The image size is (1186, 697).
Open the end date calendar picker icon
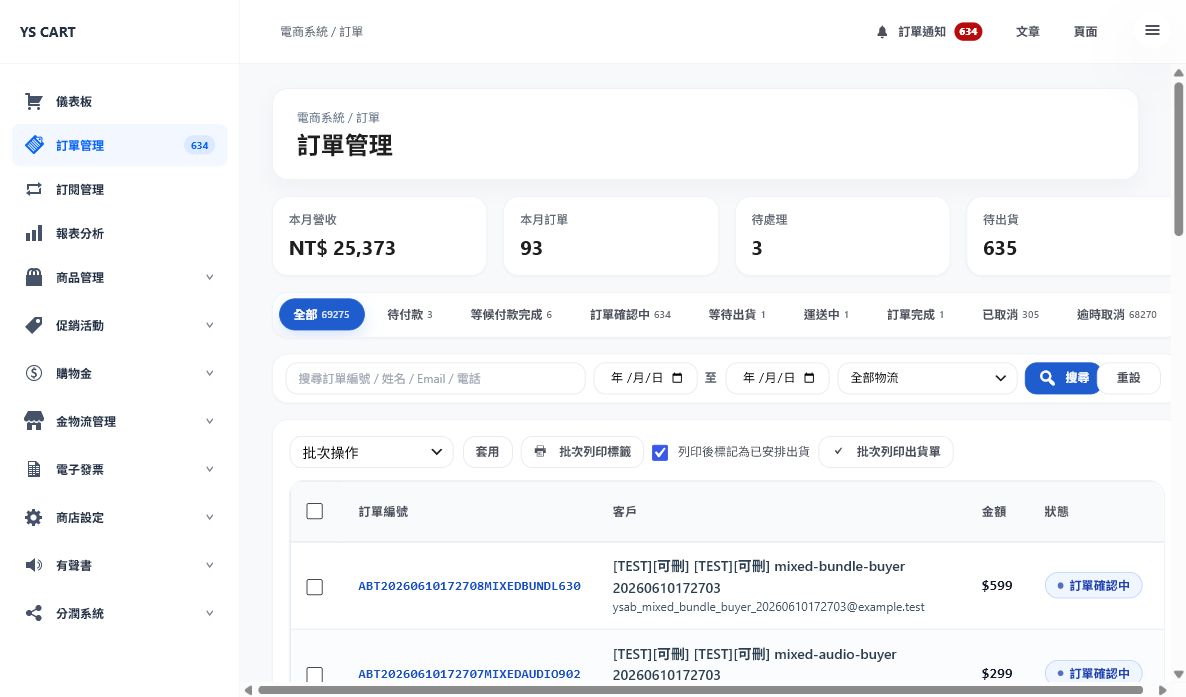(x=809, y=378)
